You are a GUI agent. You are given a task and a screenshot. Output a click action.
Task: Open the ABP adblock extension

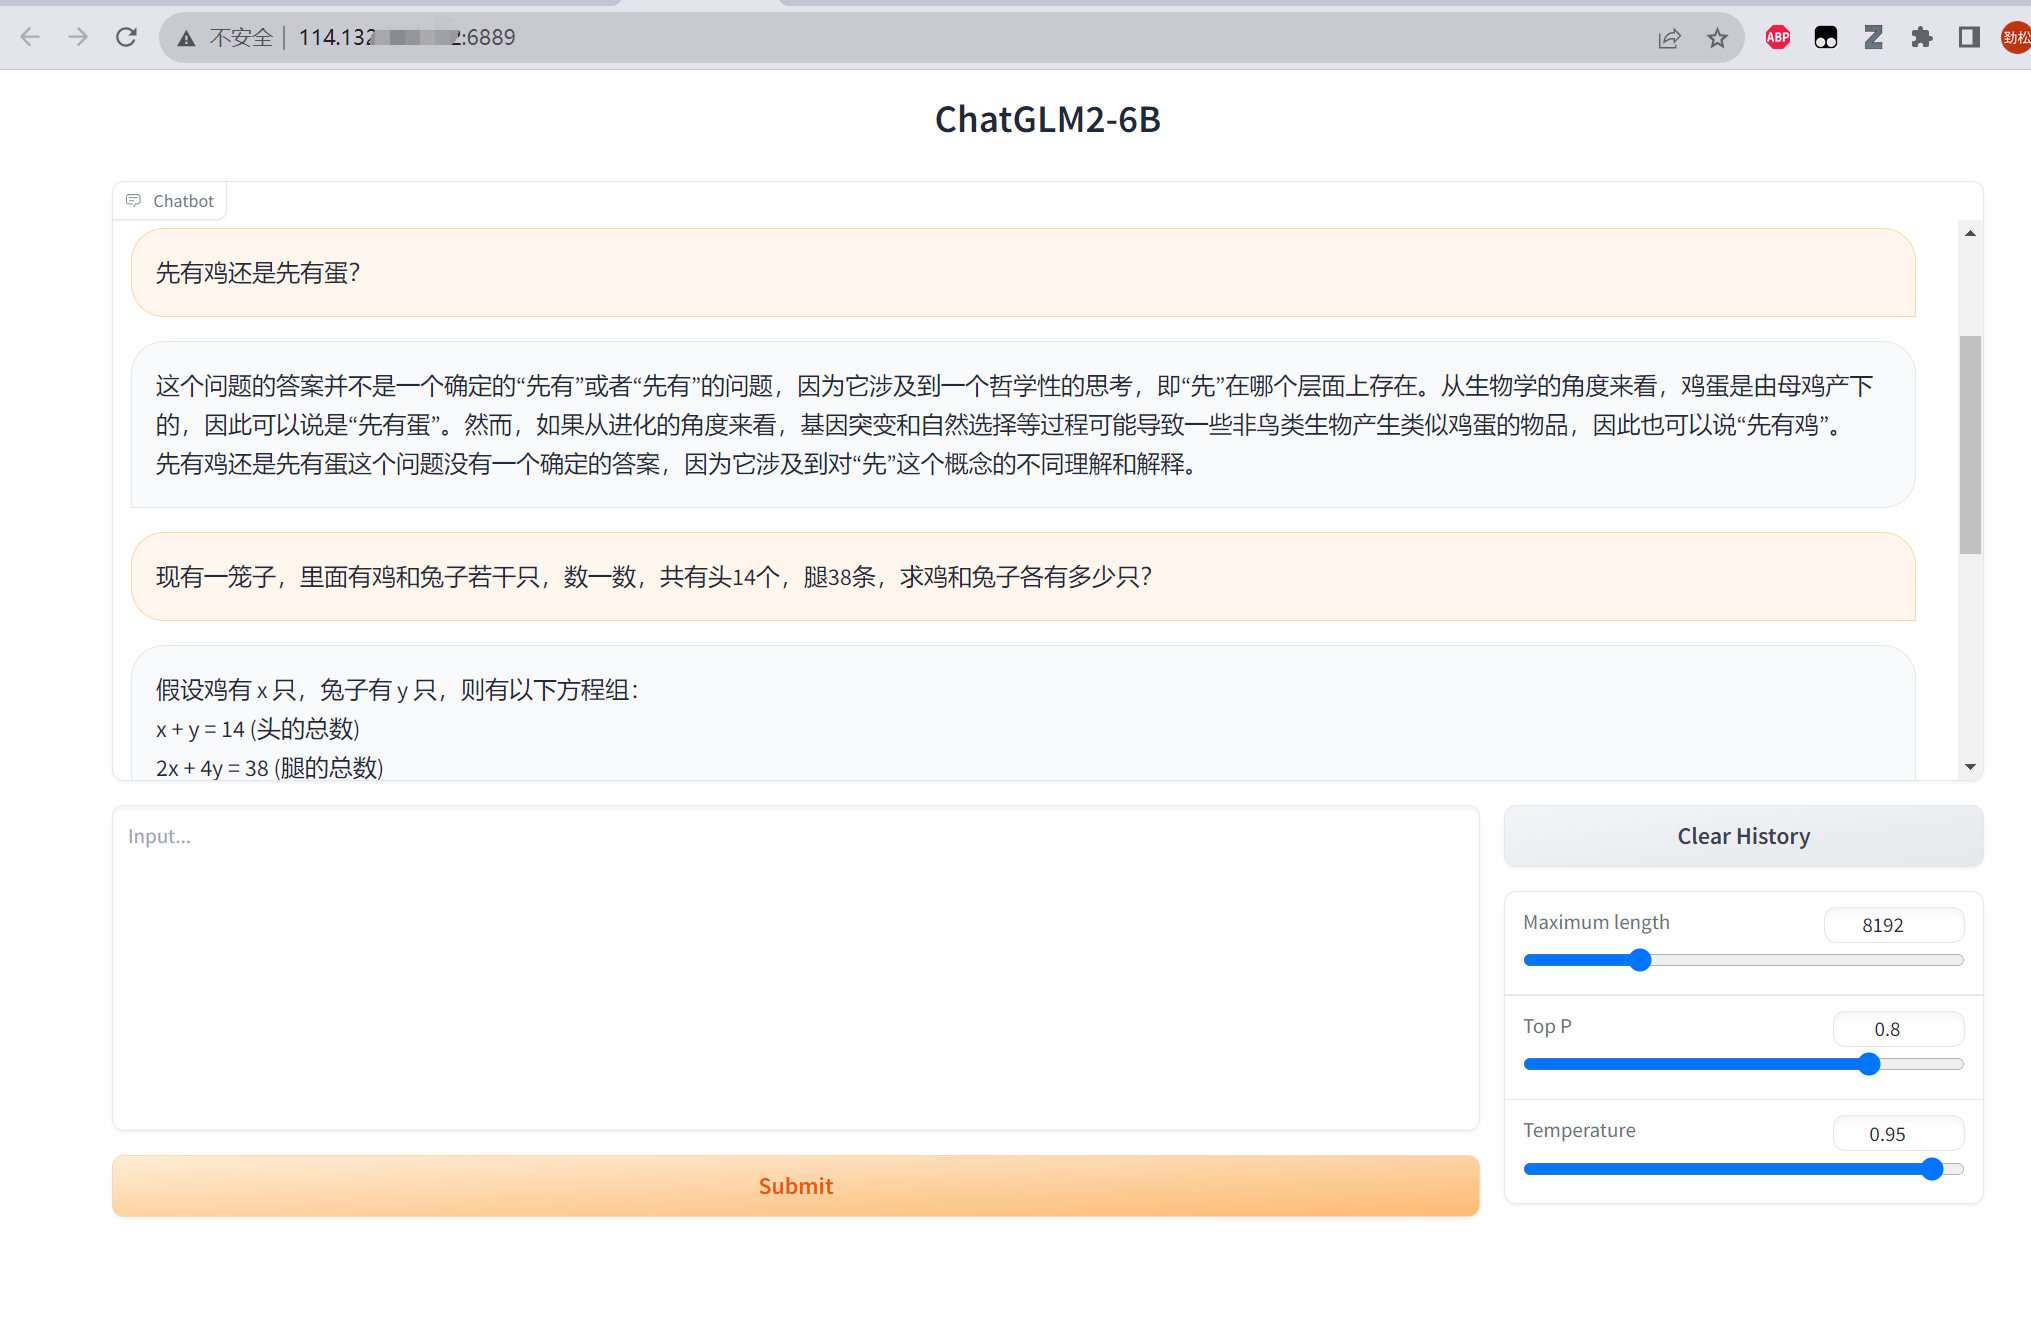tap(1777, 38)
